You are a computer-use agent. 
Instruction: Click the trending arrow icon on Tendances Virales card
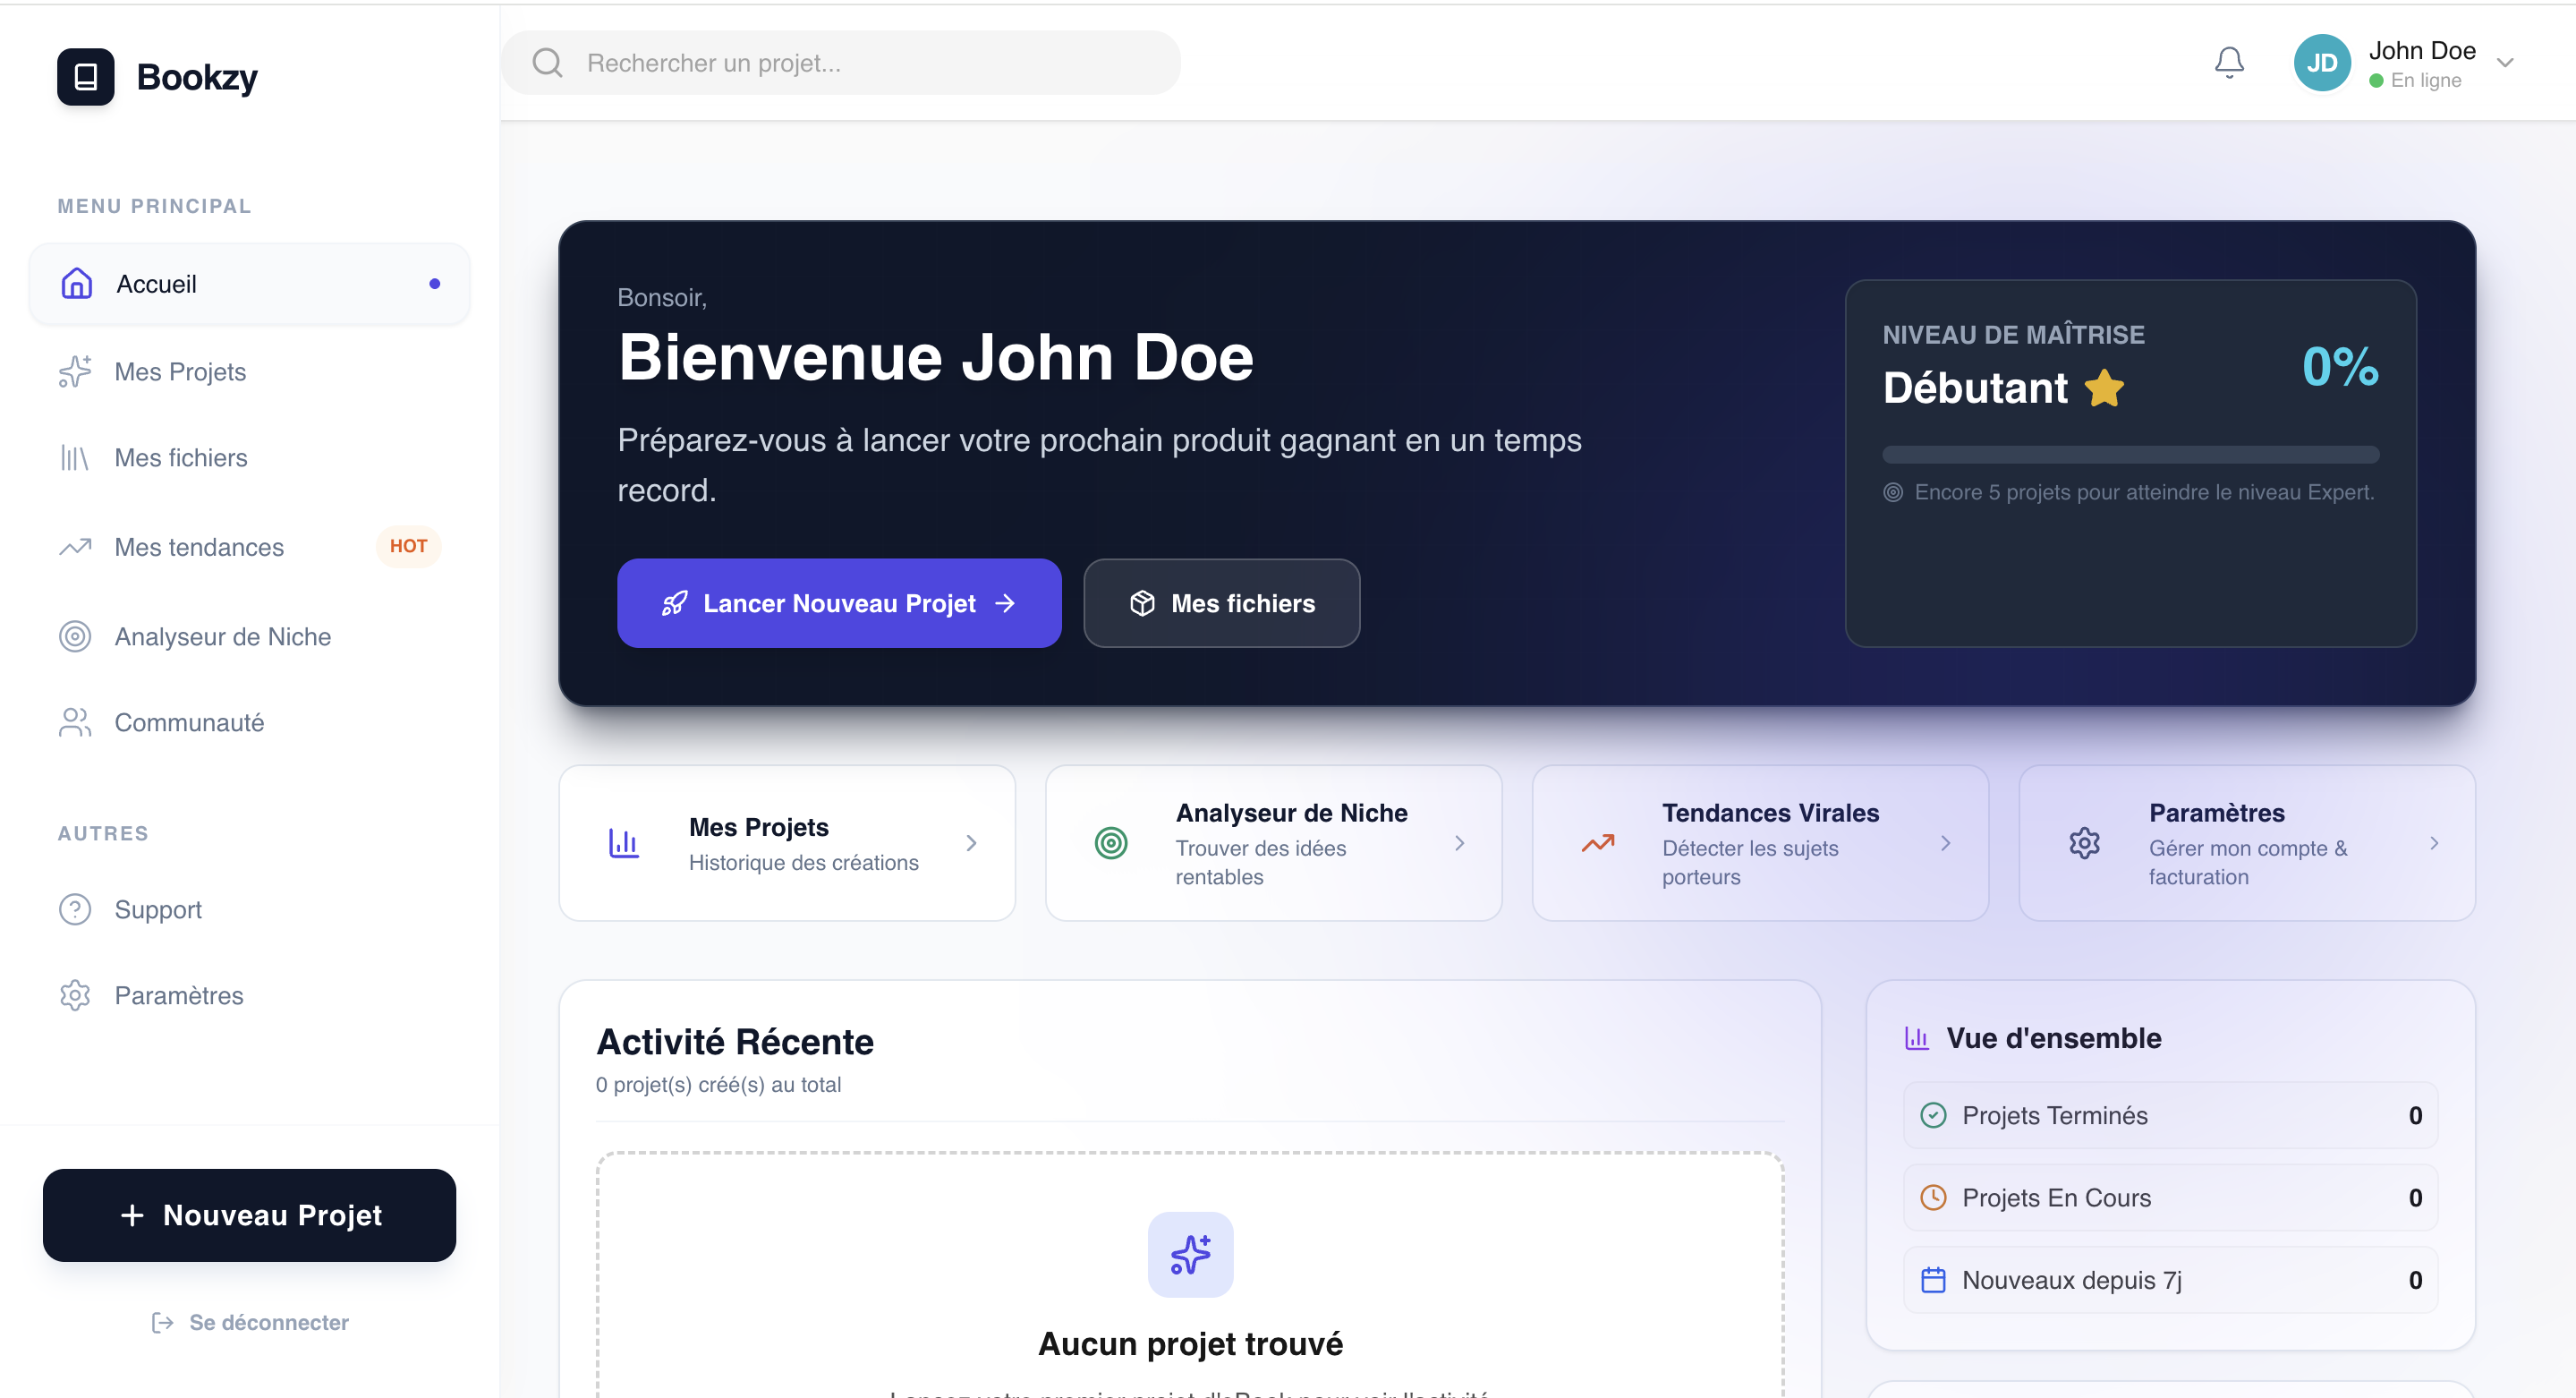[1597, 843]
